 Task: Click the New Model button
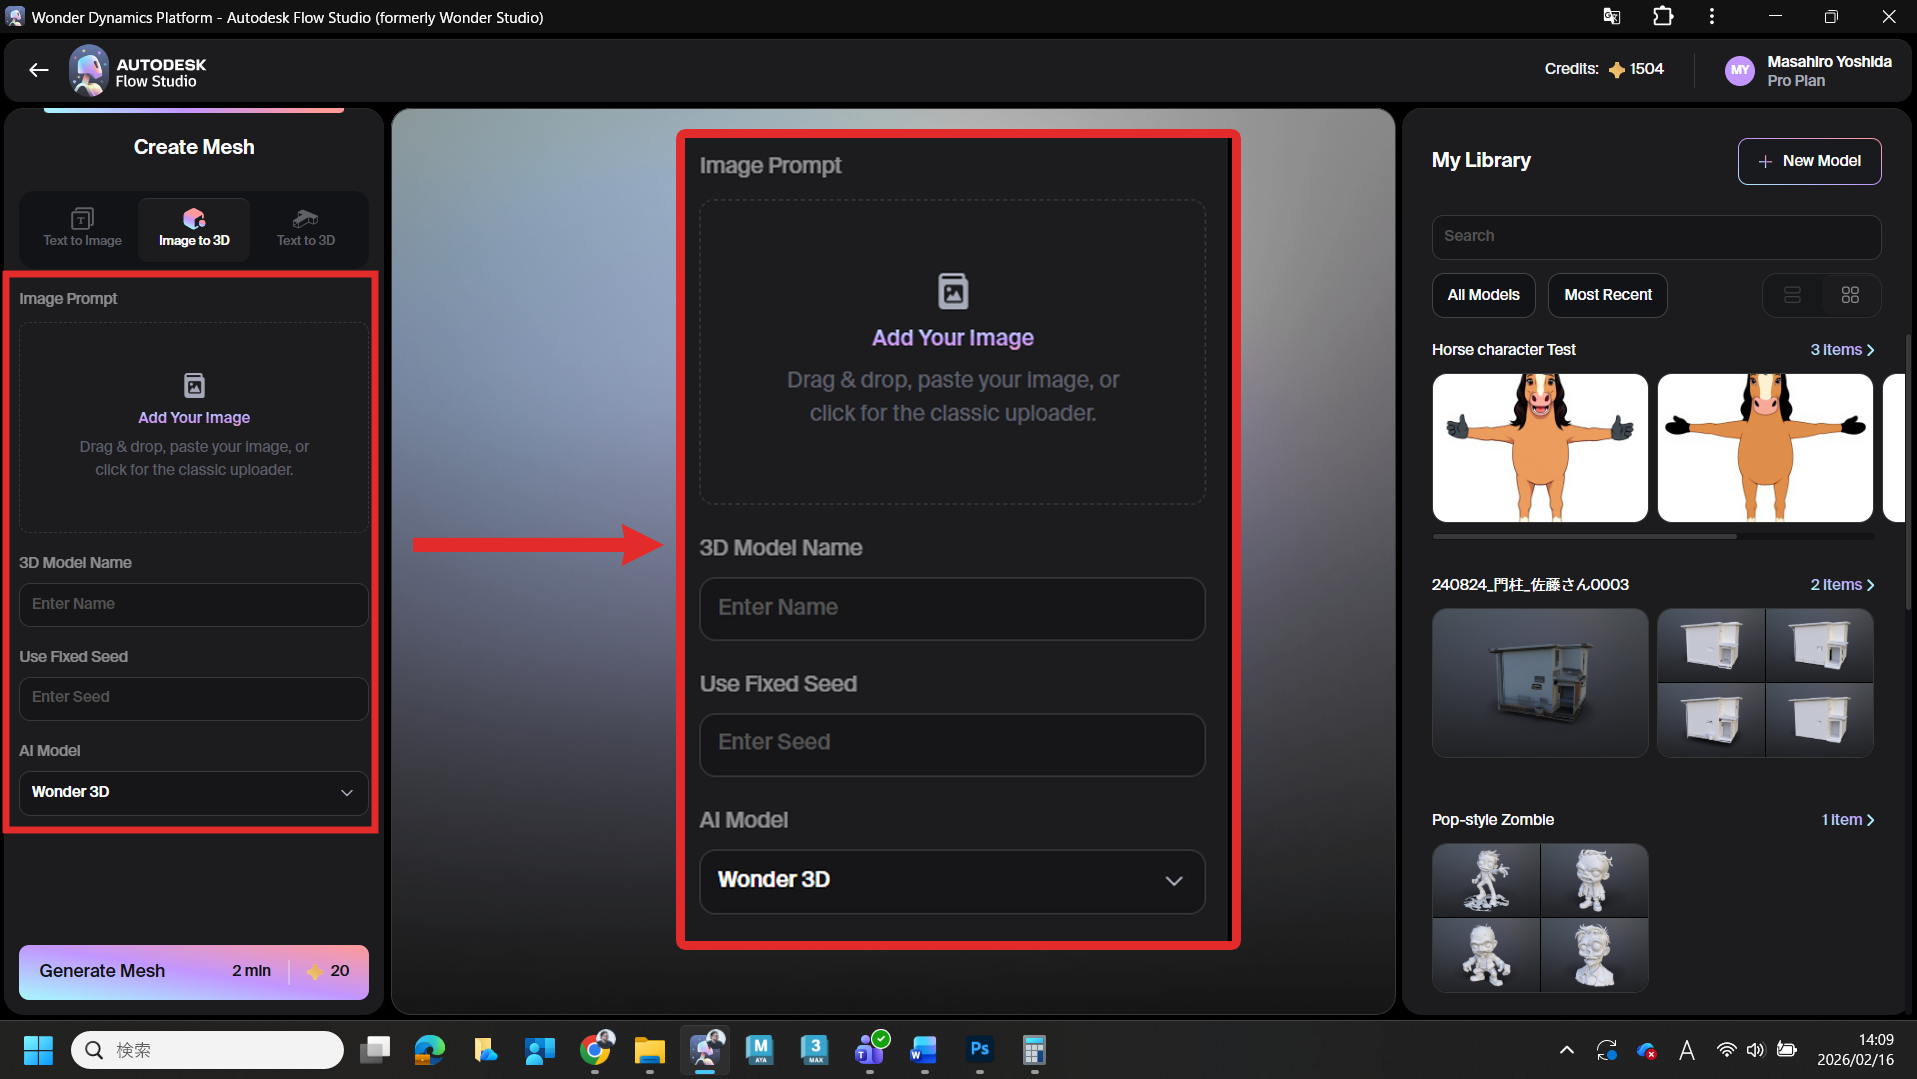(x=1809, y=161)
